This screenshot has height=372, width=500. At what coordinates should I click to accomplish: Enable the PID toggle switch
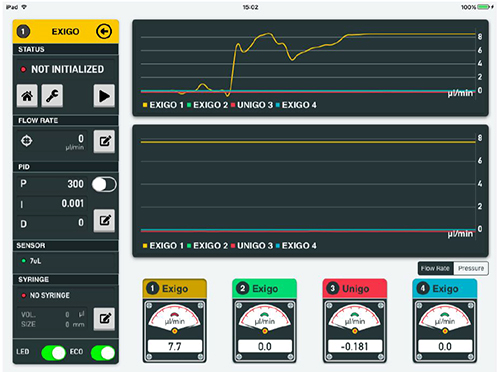point(104,184)
